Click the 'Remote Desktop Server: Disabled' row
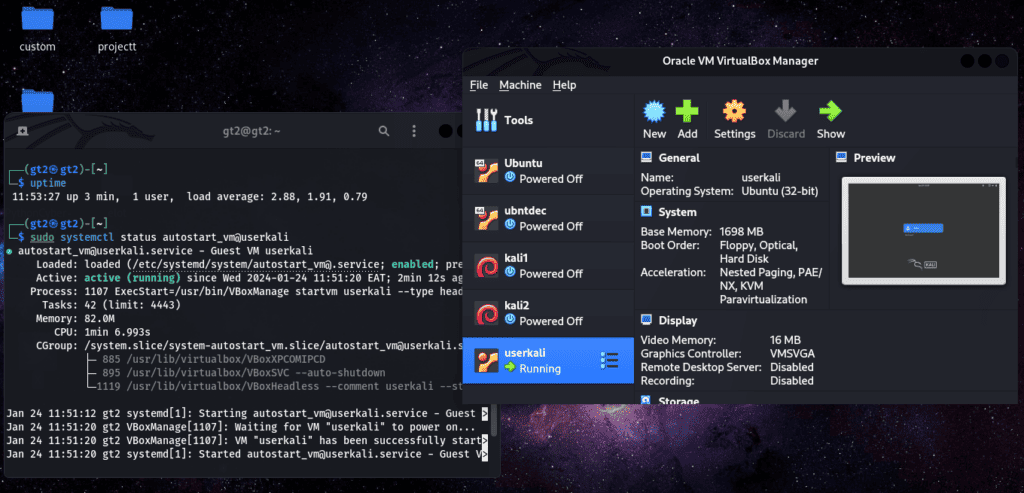This screenshot has height=493, width=1024. [x=727, y=367]
